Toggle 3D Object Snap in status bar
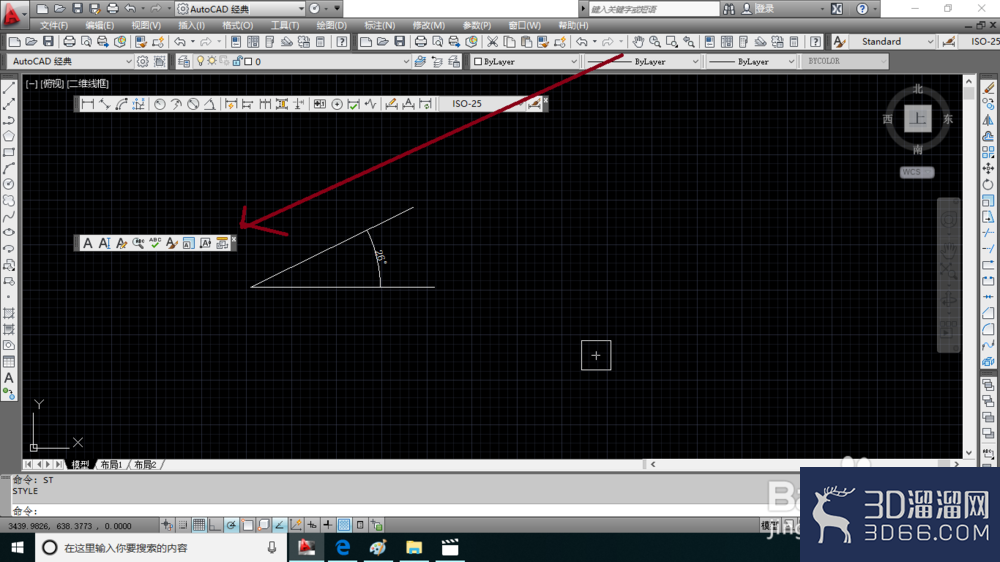 [x=263, y=526]
